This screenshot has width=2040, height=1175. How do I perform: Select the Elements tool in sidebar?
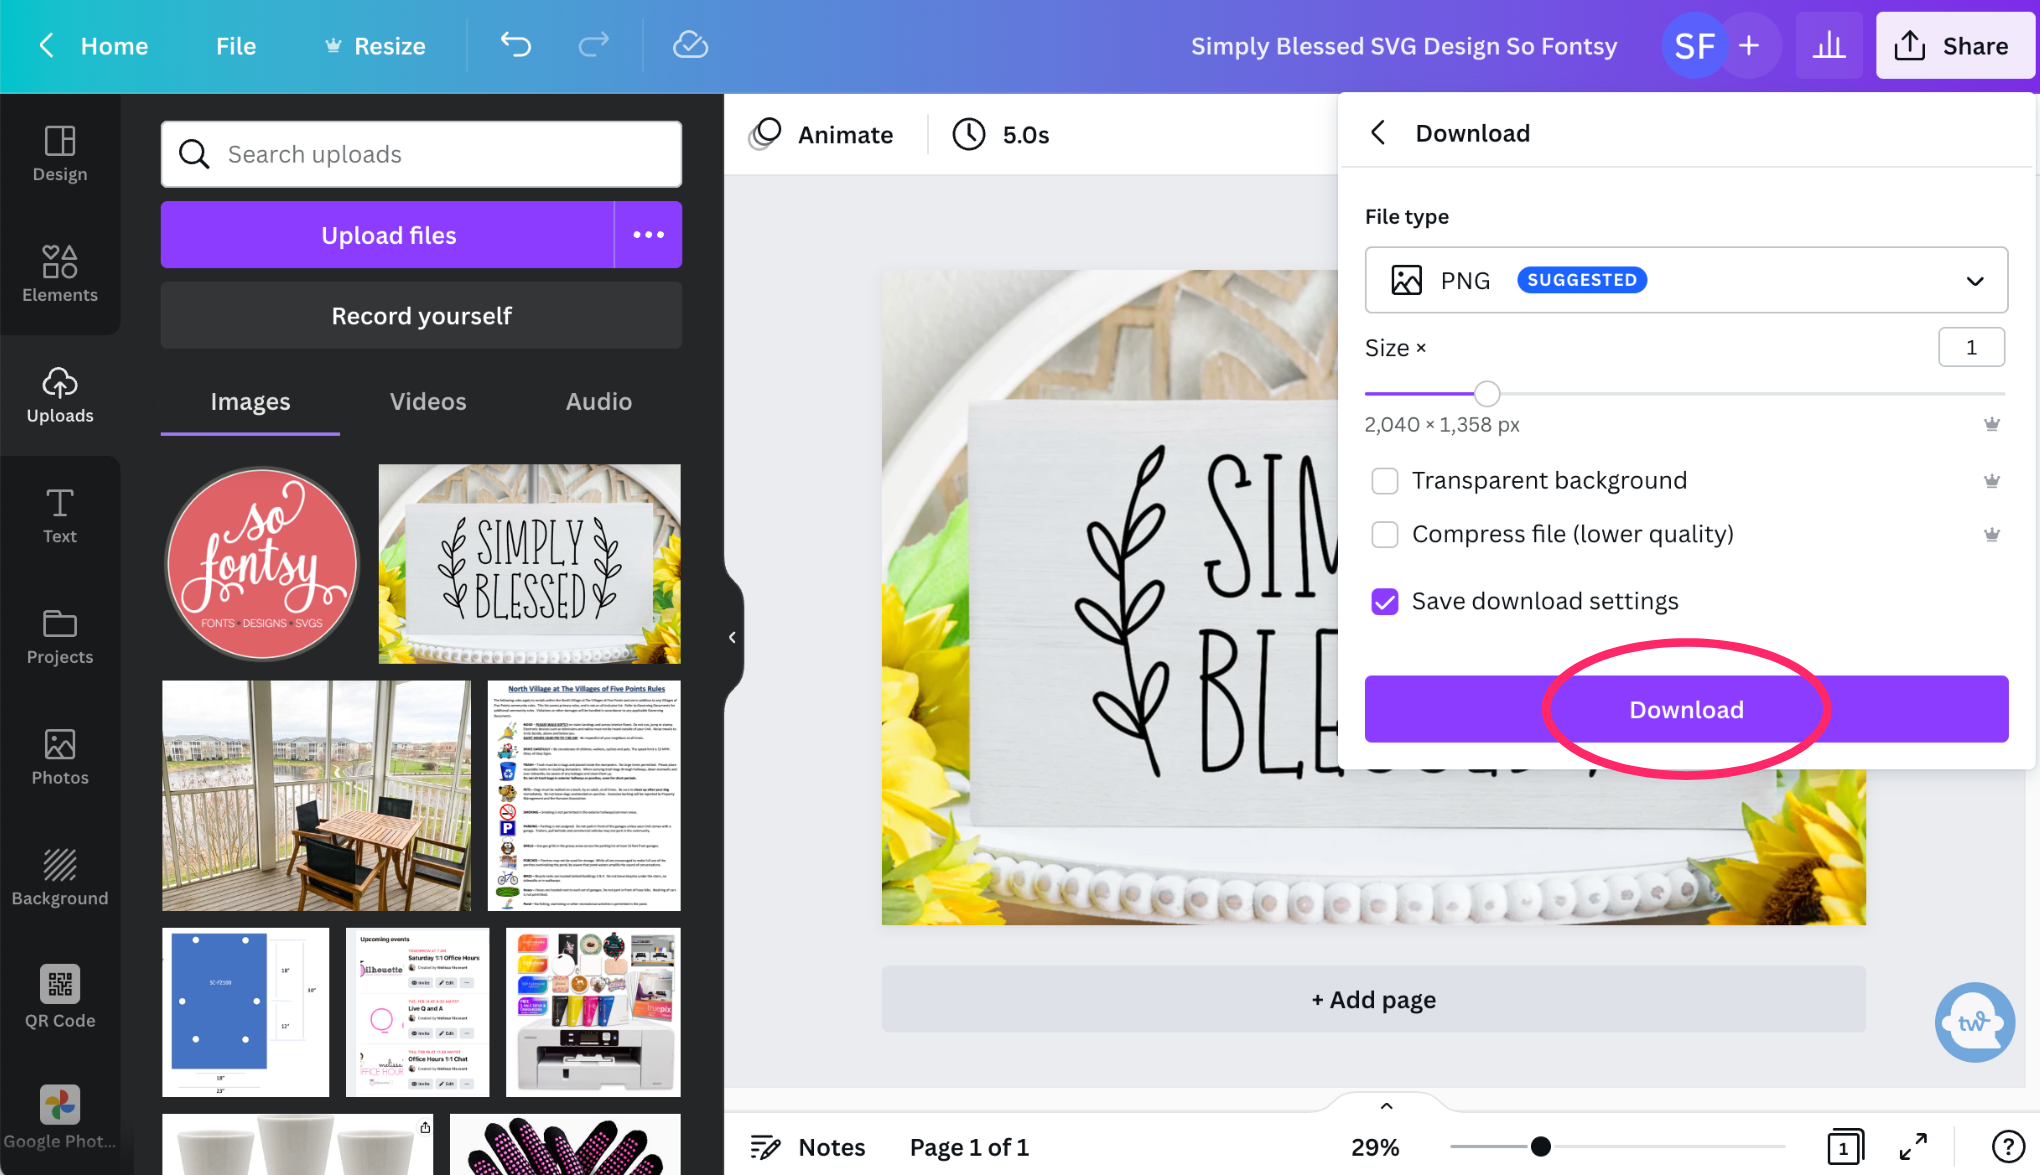60,269
